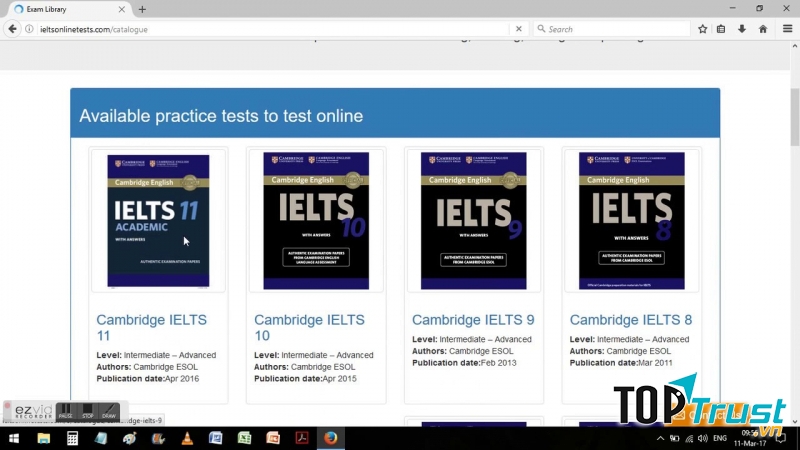Image resolution: width=800 pixels, height=450 pixels.
Task: Click the 'Publication date:Apr 2015' text
Action: click(x=305, y=379)
